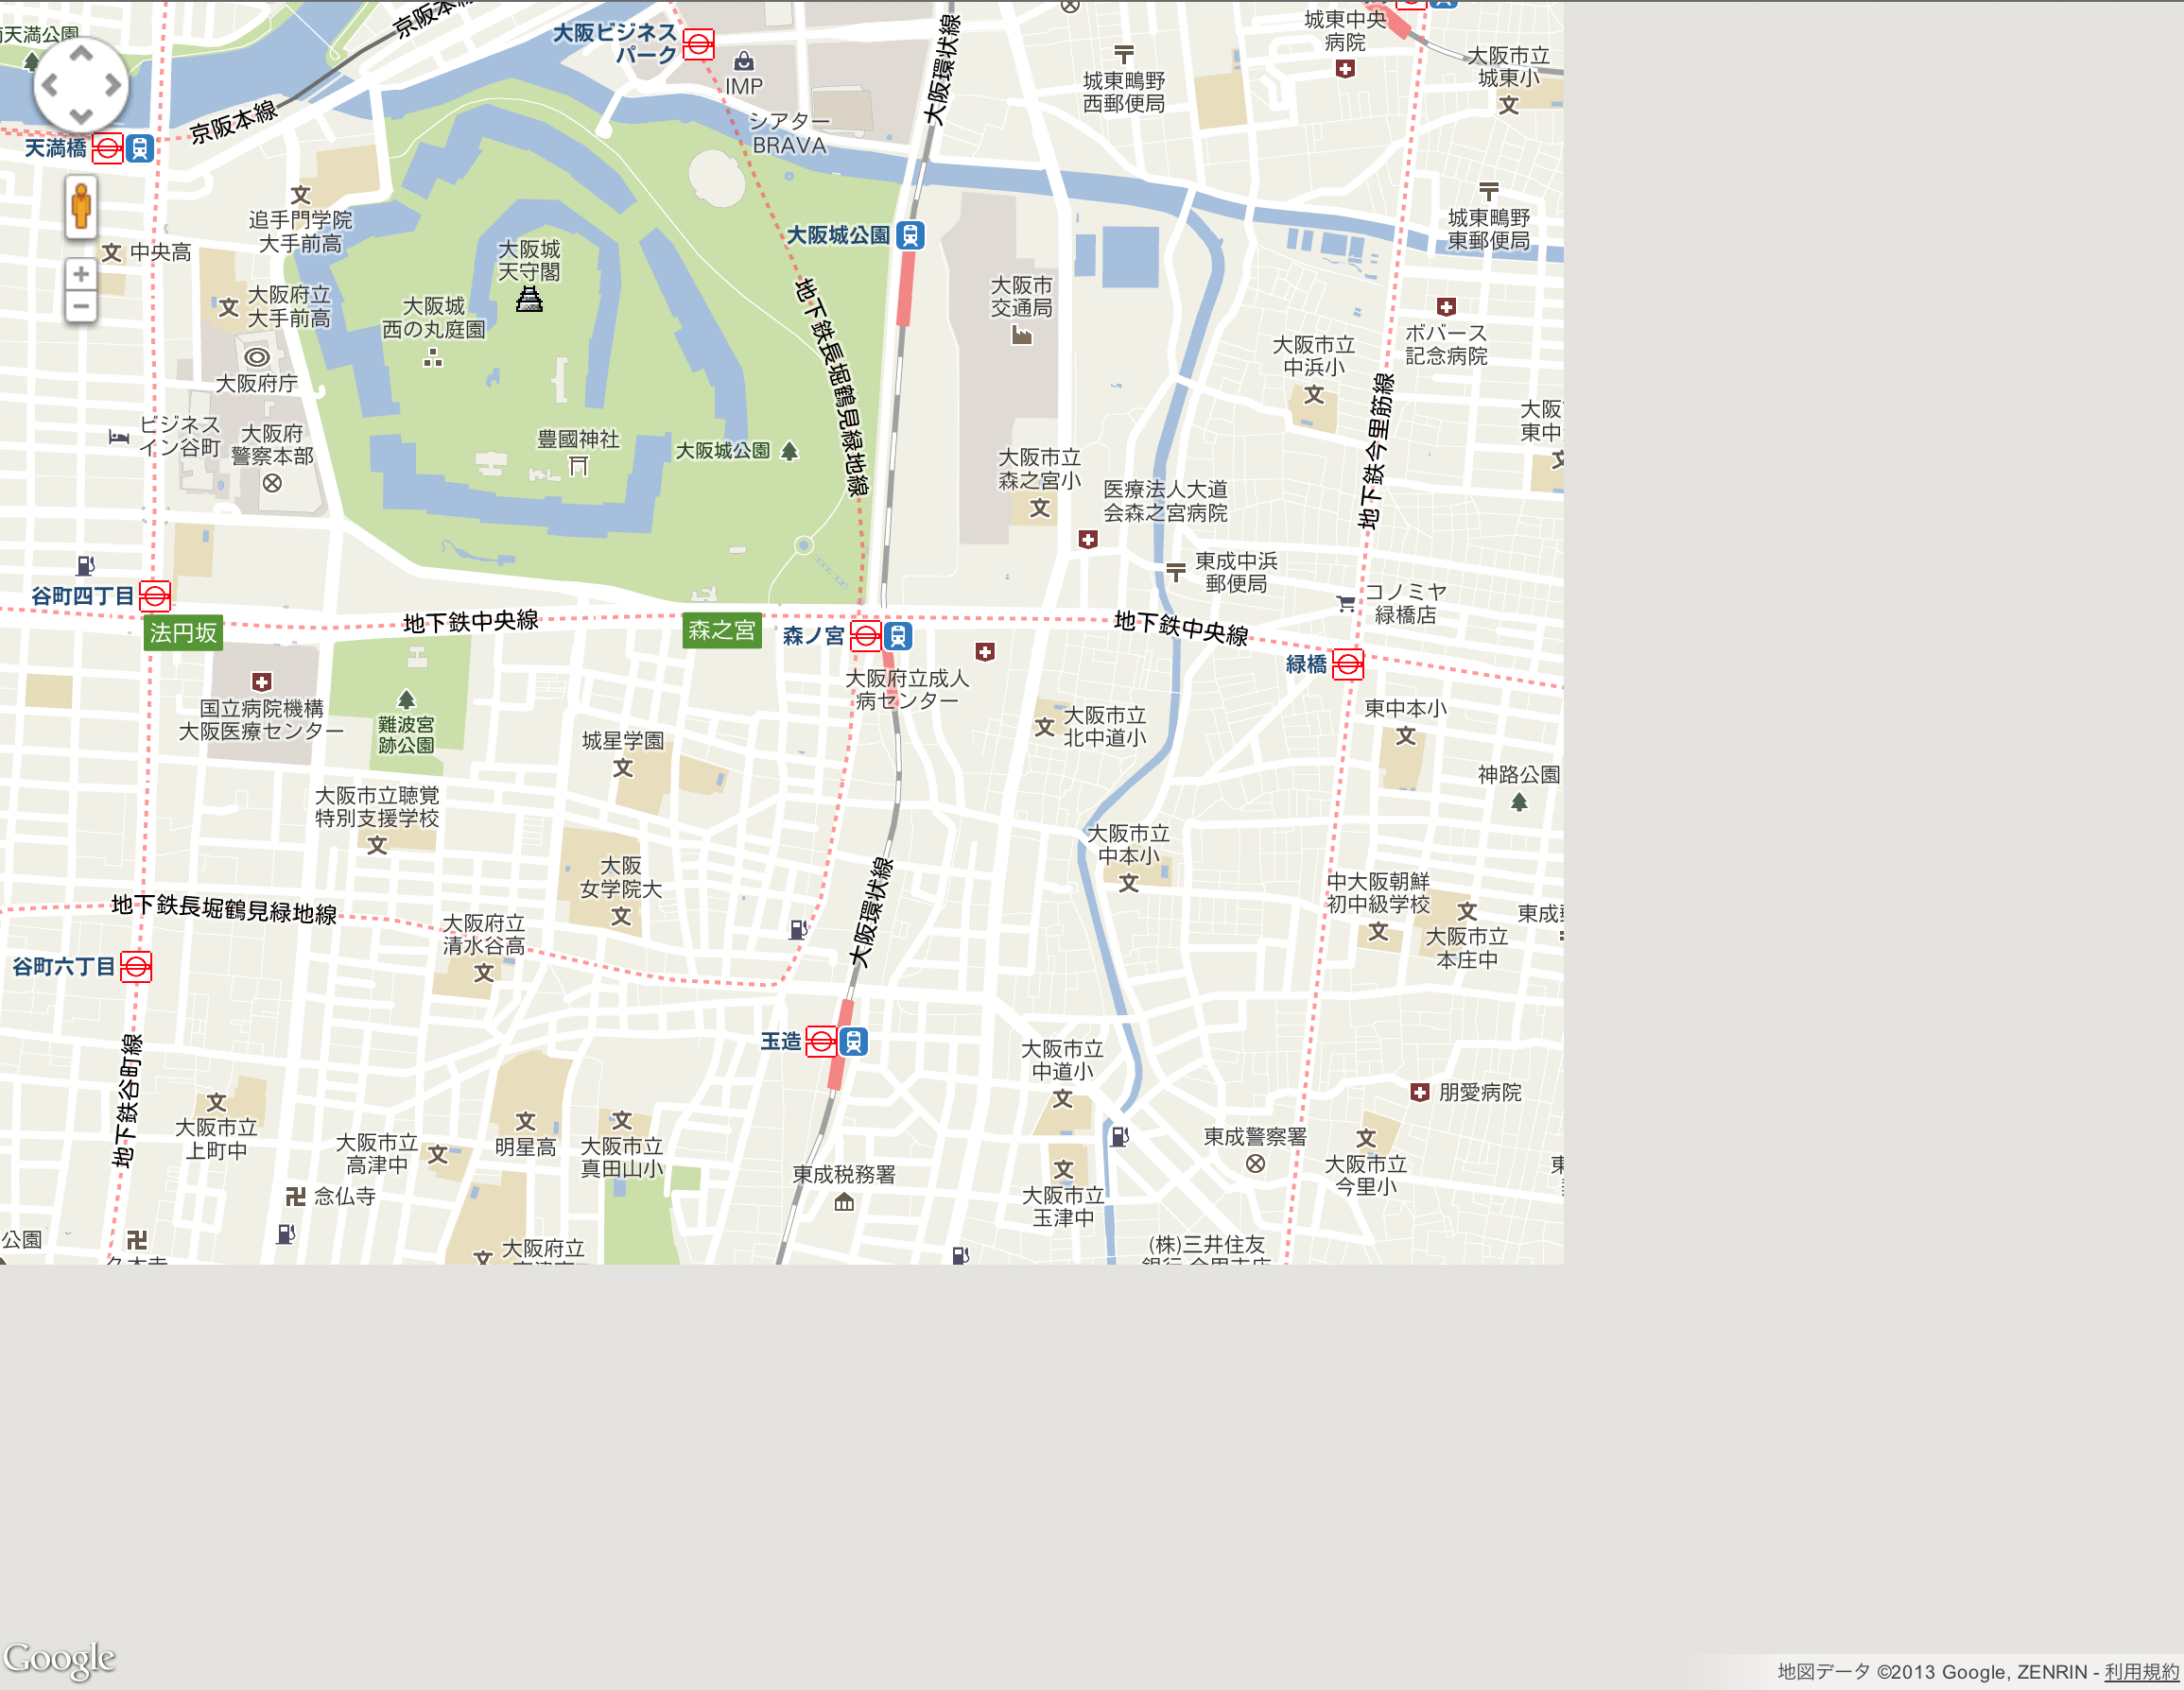Click the 城東中央病院 hospital icon
The height and width of the screenshot is (1690, 2184).
point(1345,68)
